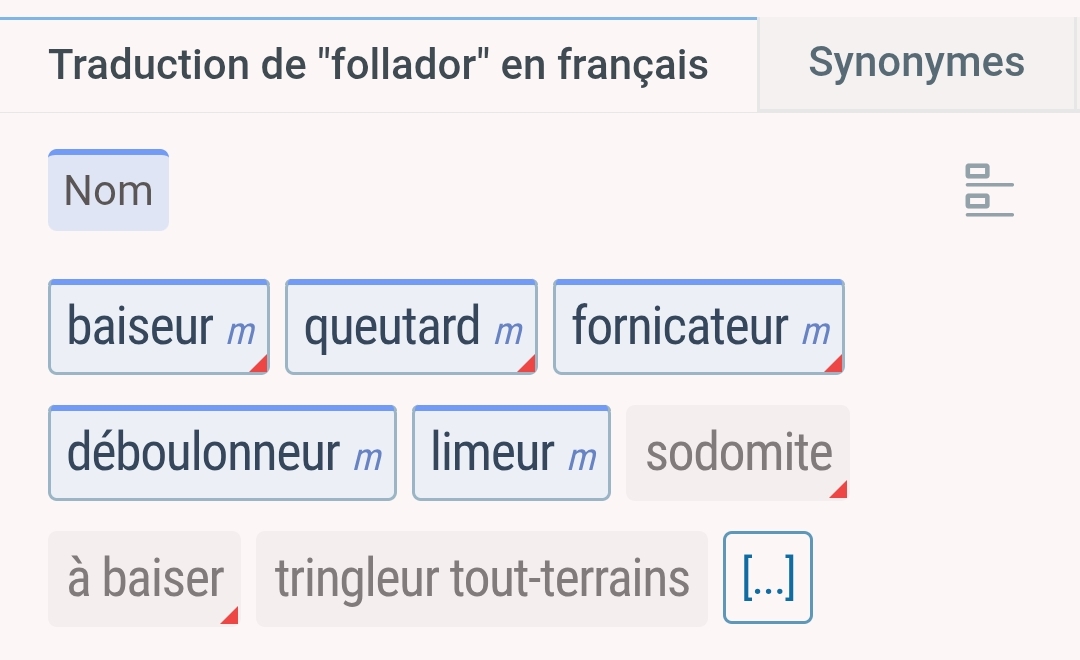Click red corner flag on sodomite chip
Viewport: 1080px width, 660px height.
click(839, 489)
